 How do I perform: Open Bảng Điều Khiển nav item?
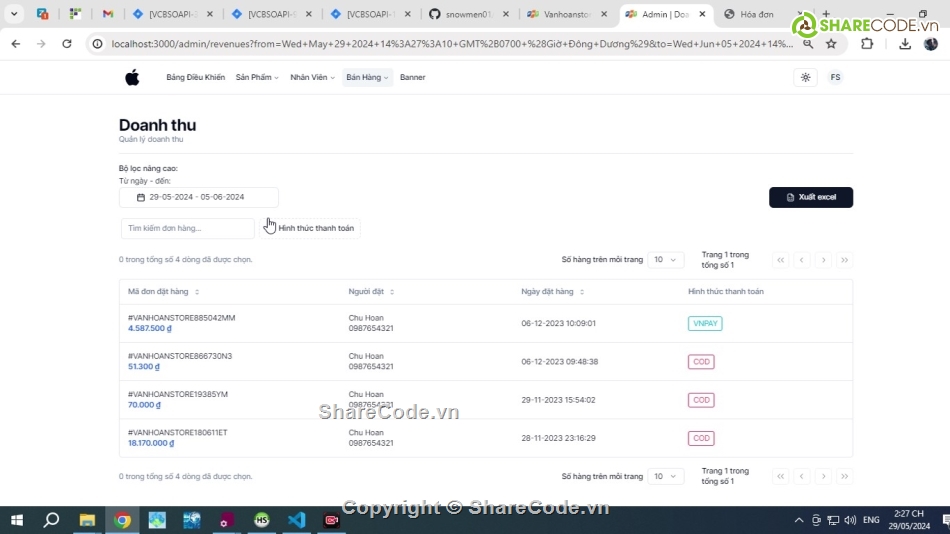click(x=196, y=78)
